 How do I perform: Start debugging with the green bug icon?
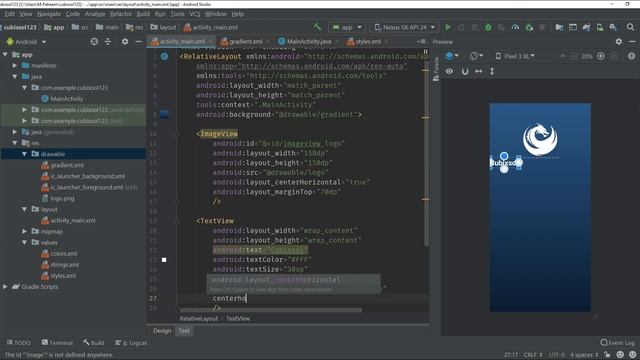coord(488,27)
